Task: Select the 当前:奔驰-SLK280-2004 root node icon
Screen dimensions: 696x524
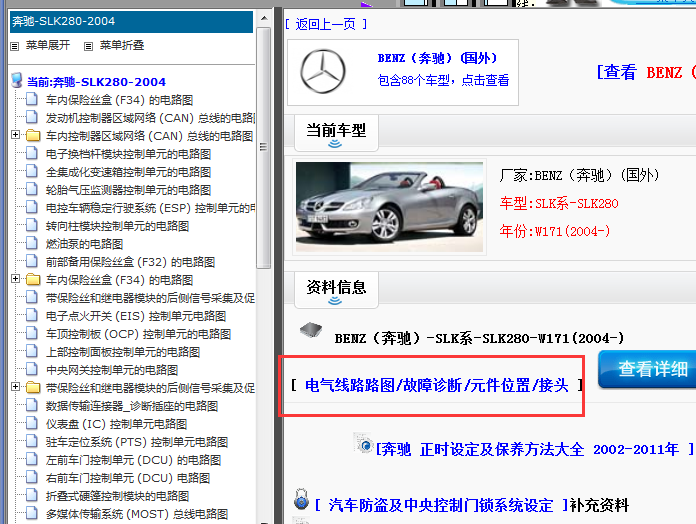Action: [x=17, y=81]
